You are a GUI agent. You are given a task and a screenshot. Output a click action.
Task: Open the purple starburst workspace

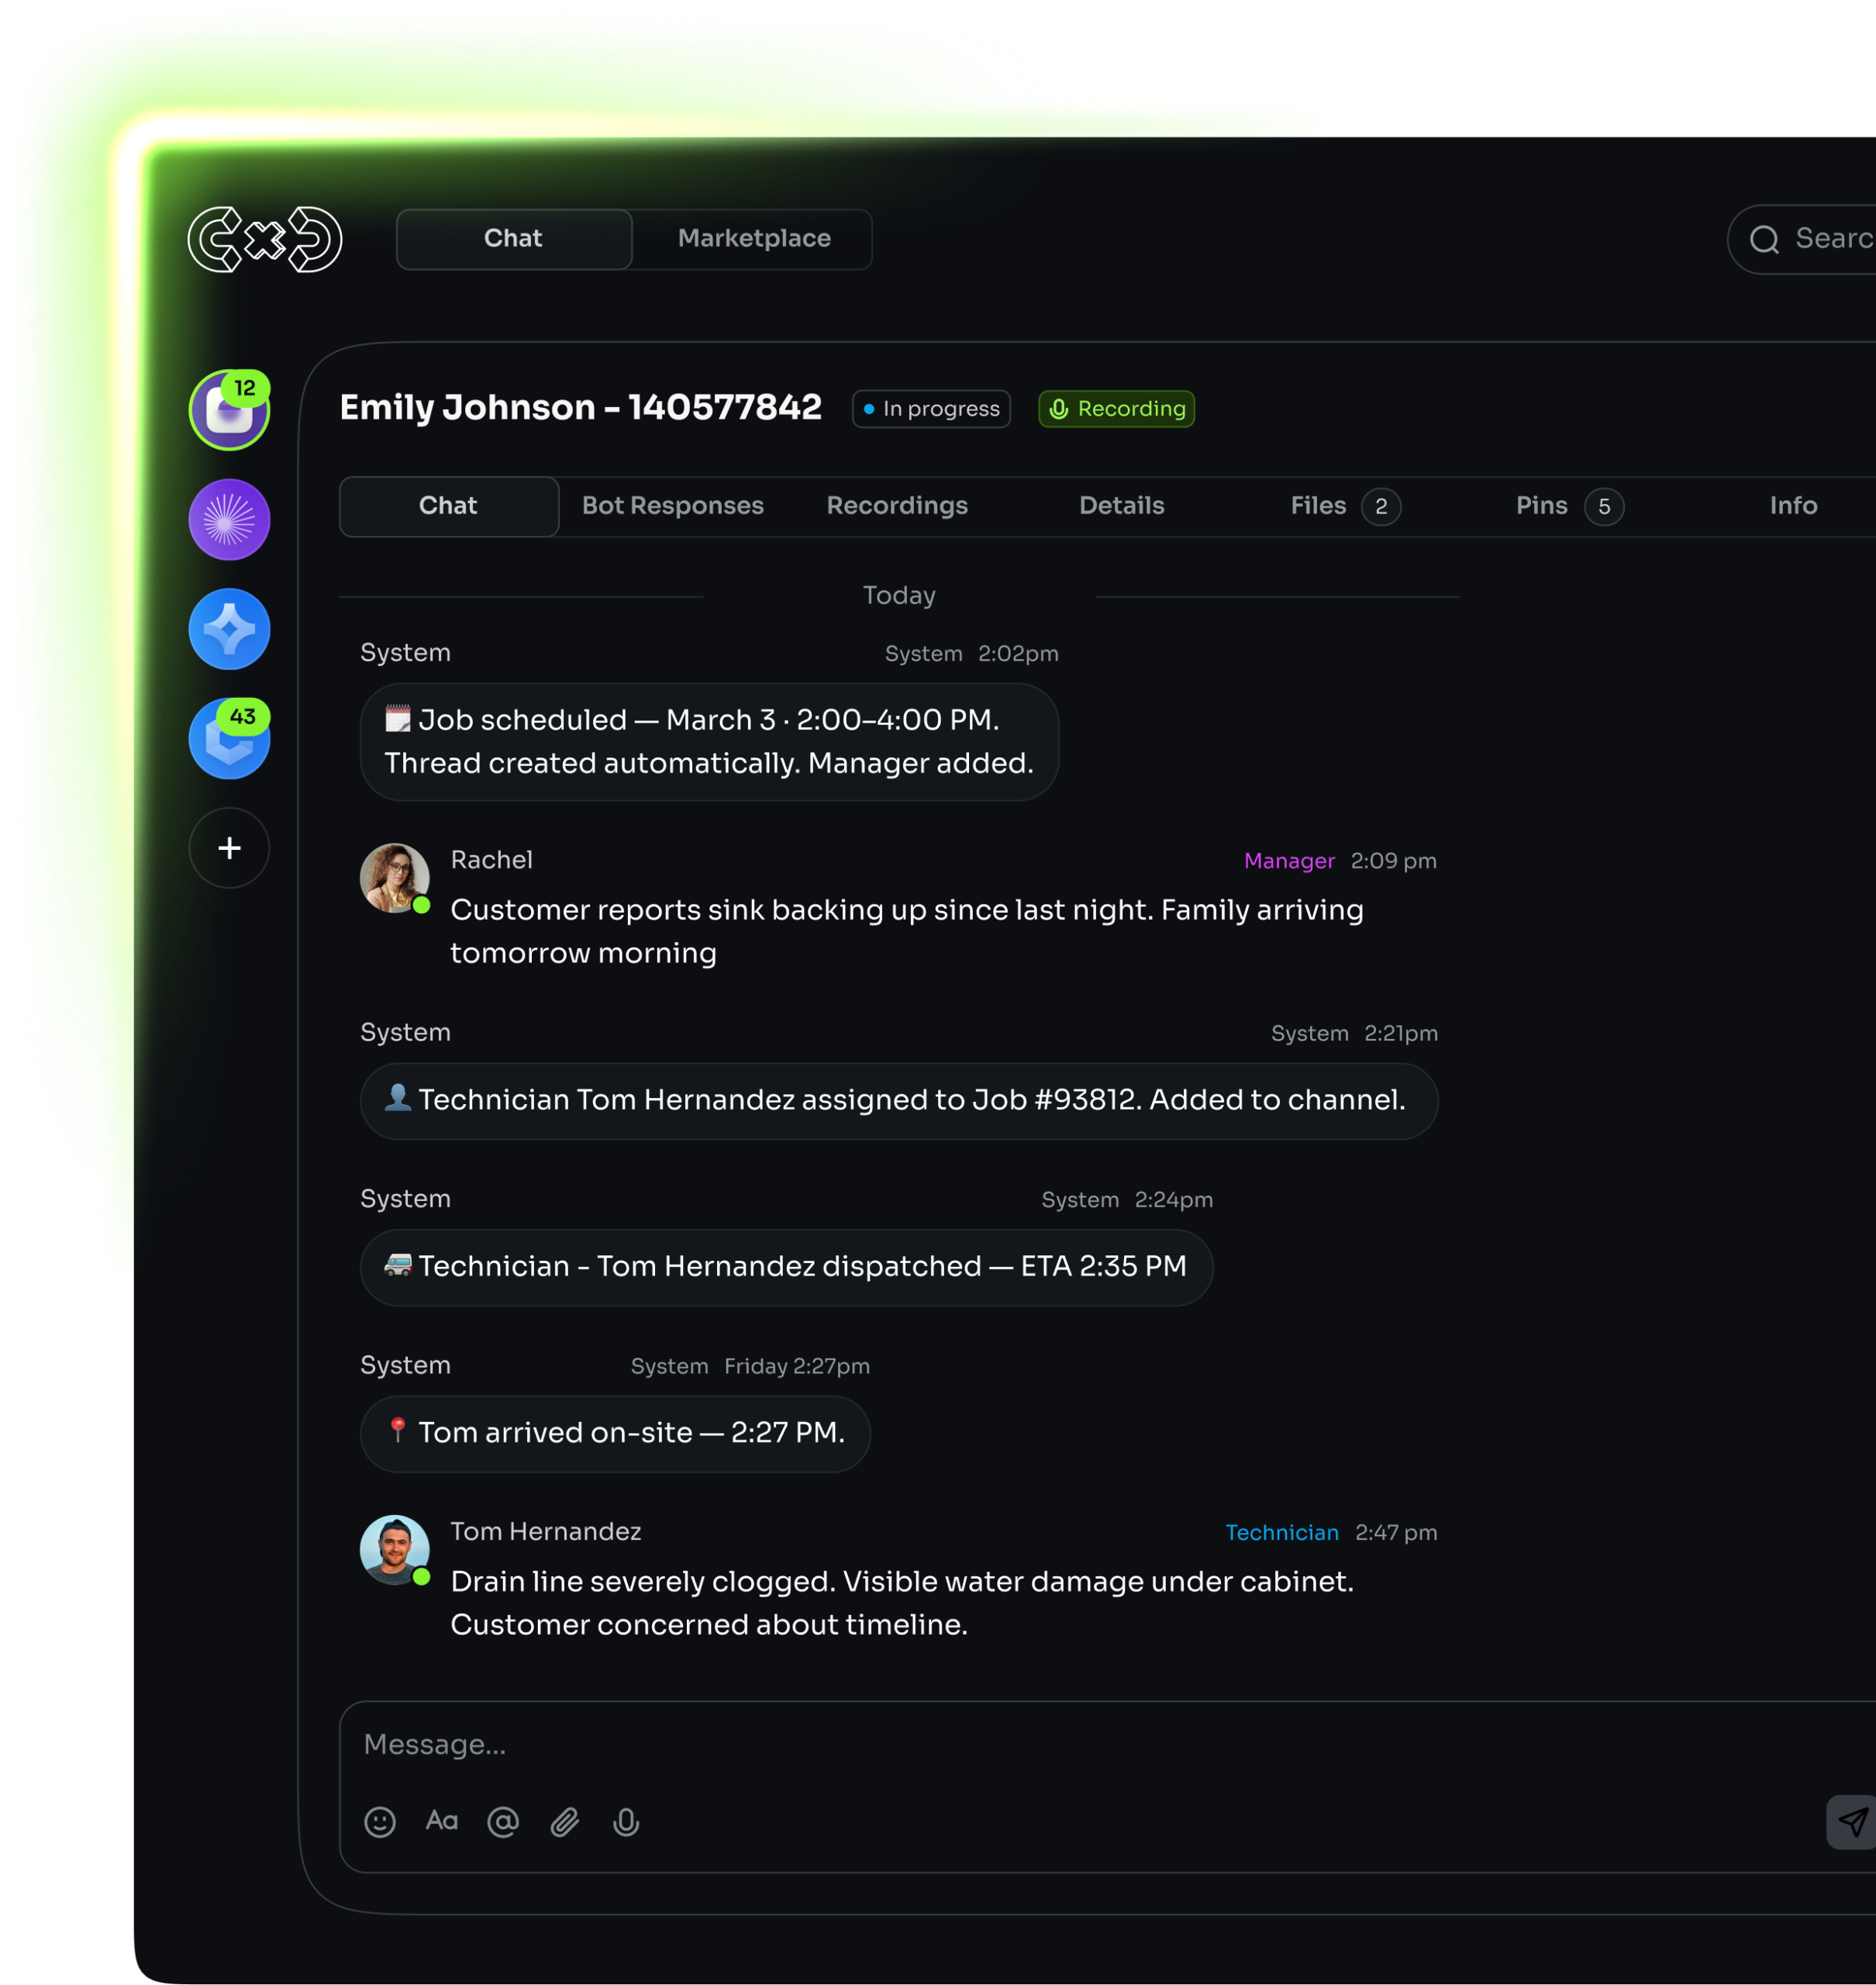click(230, 520)
